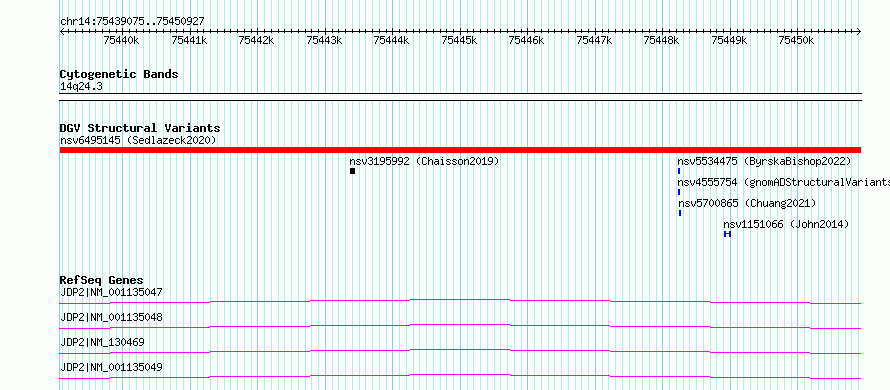Open nsv4555754 gnomAD structural variant label

click(783, 182)
